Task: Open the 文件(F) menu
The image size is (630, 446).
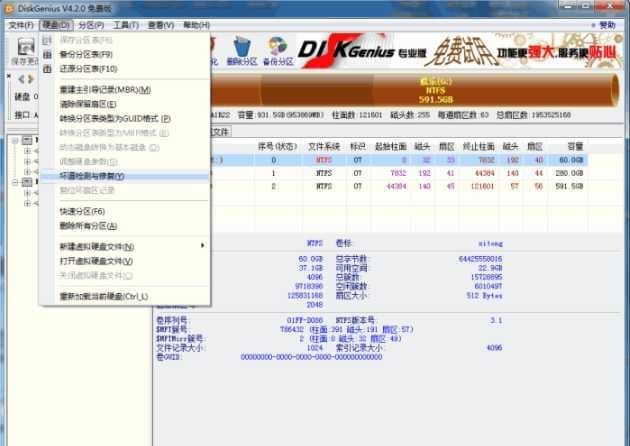Action: (x=21, y=25)
